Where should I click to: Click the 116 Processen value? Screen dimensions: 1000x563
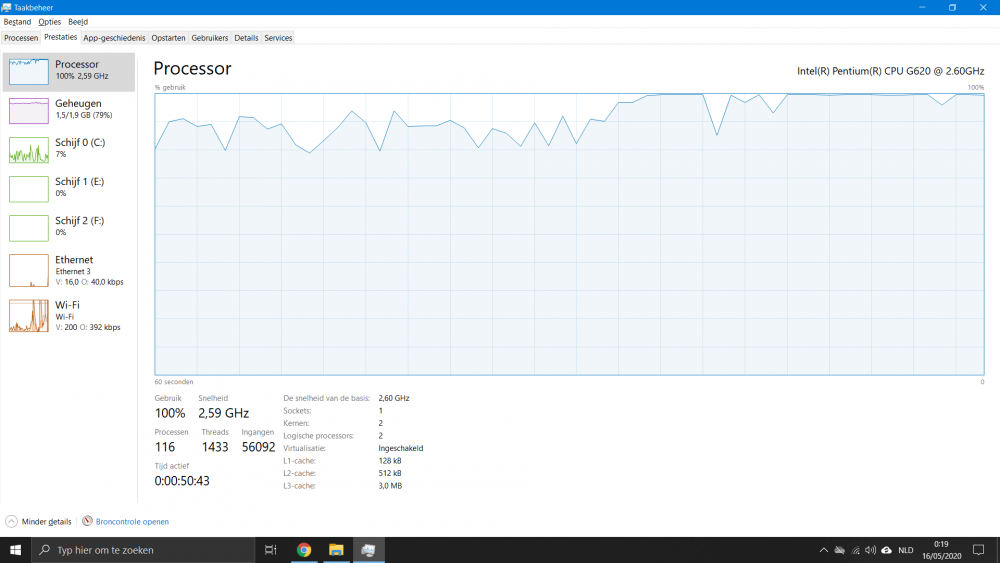165,447
